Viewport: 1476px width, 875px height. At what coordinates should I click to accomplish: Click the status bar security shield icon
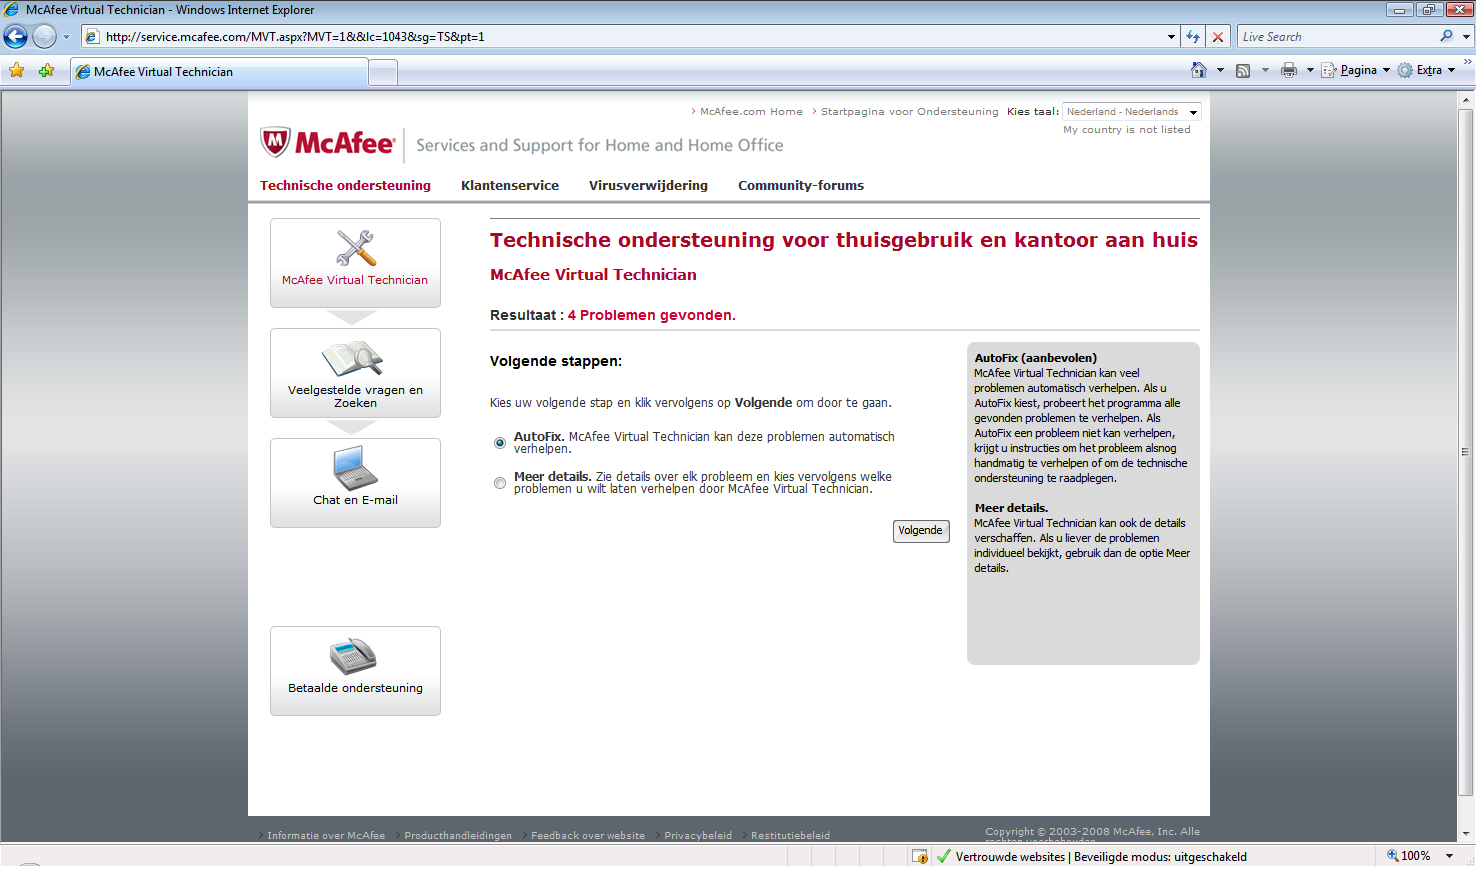pyautogui.click(x=920, y=857)
